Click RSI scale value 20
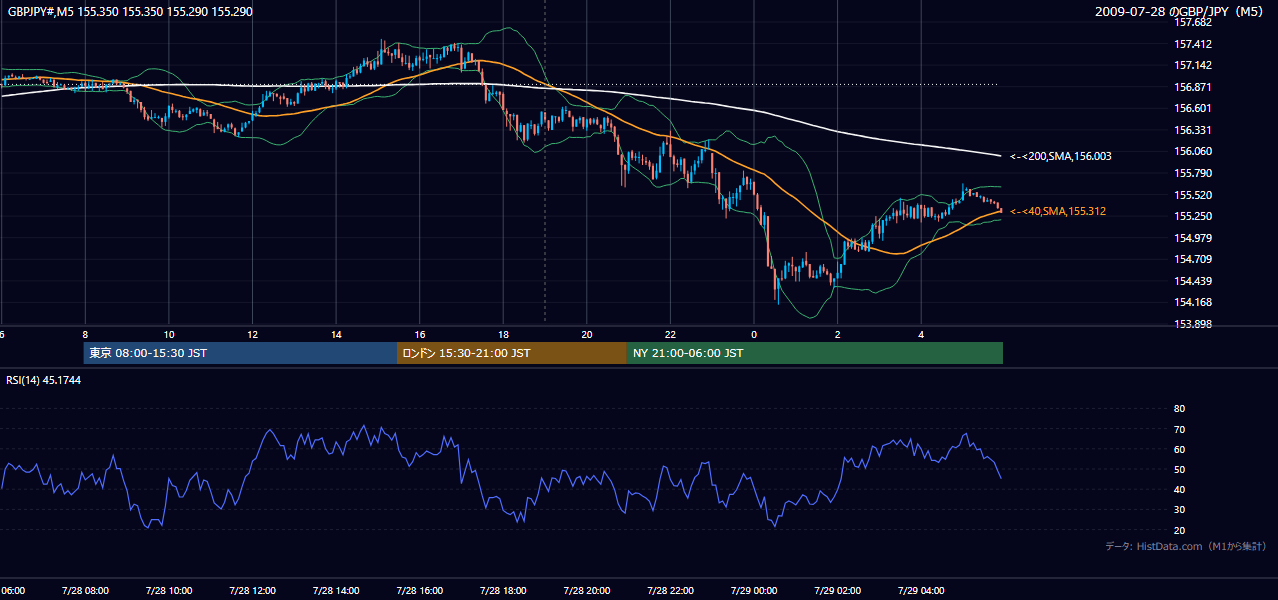The height and width of the screenshot is (600, 1278). pyautogui.click(x=1180, y=530)
